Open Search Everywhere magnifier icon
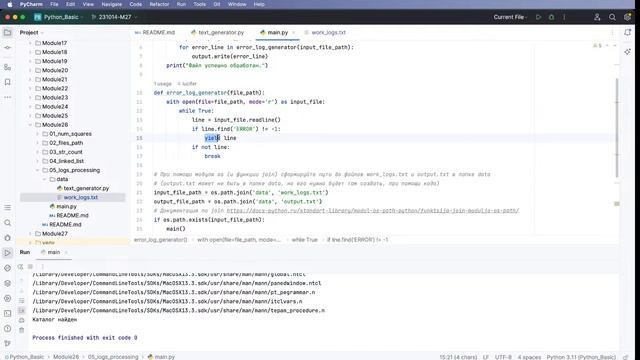 tap(612, 17)
